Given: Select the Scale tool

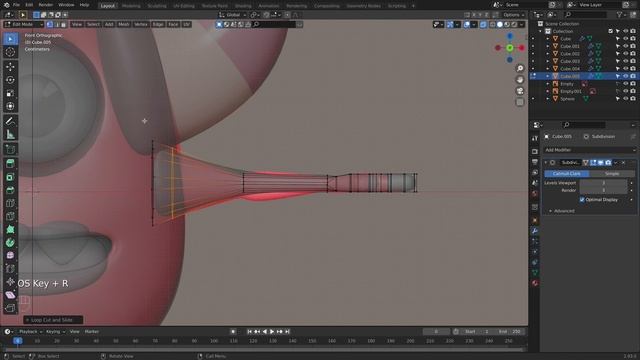Looking at the screenshot, I should coord(10,93).
